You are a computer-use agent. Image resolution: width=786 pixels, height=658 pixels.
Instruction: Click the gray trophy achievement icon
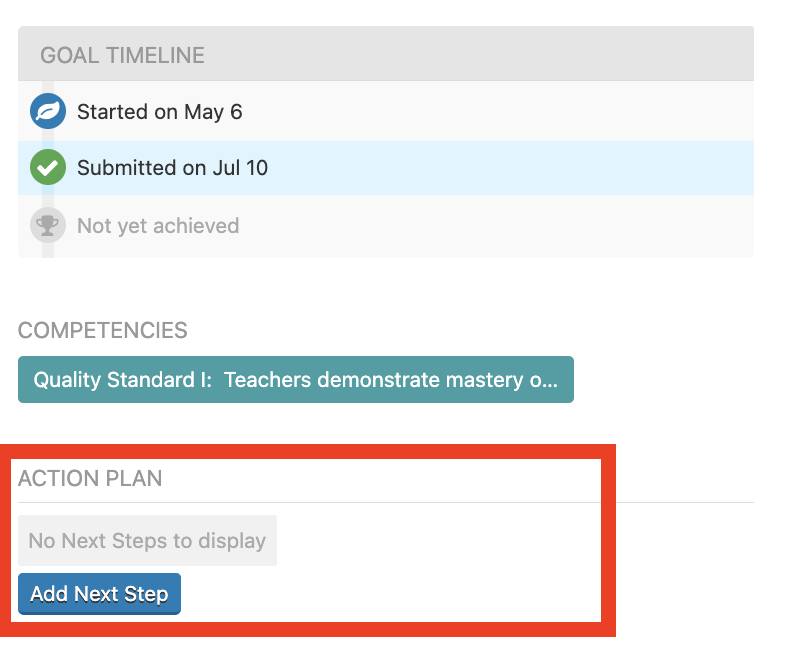pyautogui.click(x=48, y=226)
